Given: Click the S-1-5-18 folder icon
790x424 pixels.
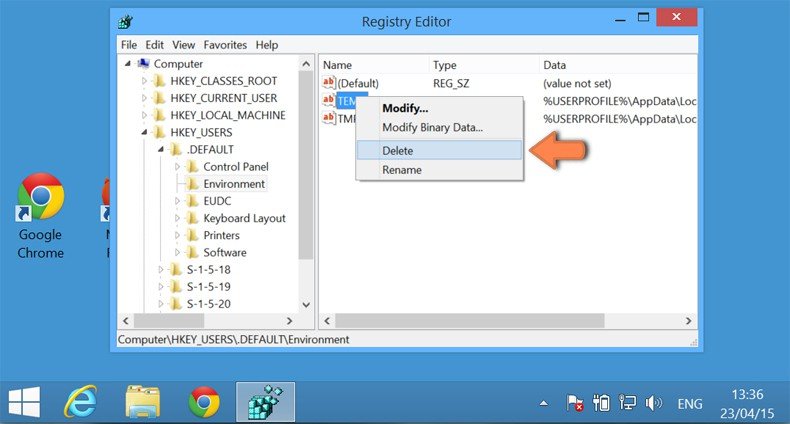Looking at the screenshot, I should (176, 269).
